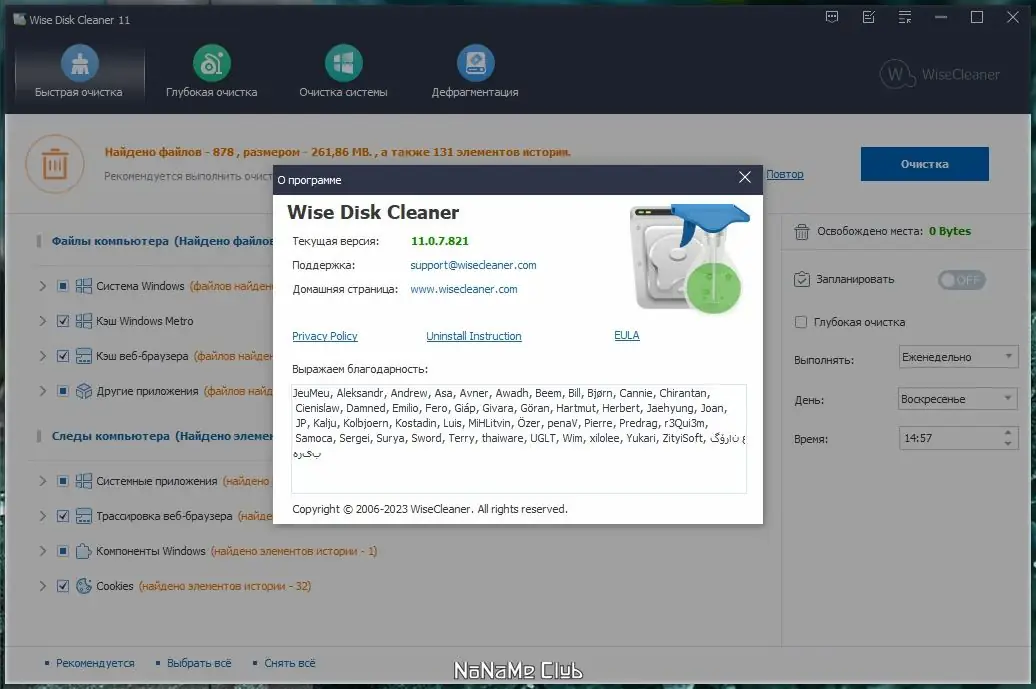The image size is (1036, 689).
Task: Select the Файлы компьютера section header
Action: [162, 241]
